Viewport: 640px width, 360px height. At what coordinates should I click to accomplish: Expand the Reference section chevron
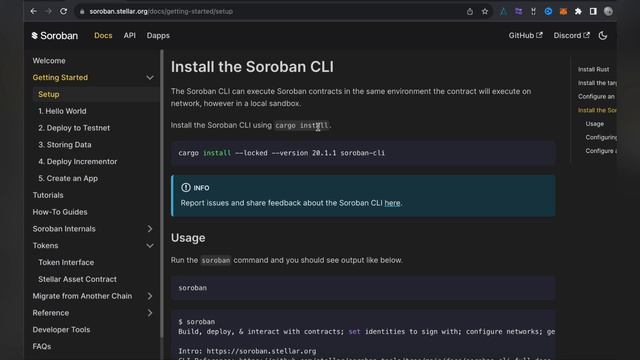point(150,313)
